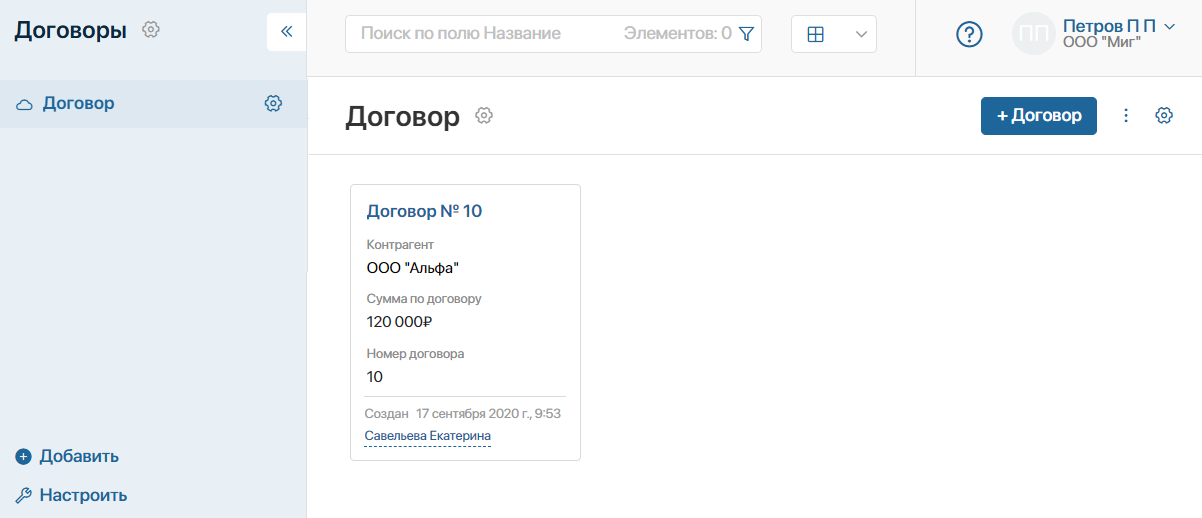Image resolution: width=1202 pixels, height=518 pixels.
Task: Open gear next to Договор page title
Action: 484,116
